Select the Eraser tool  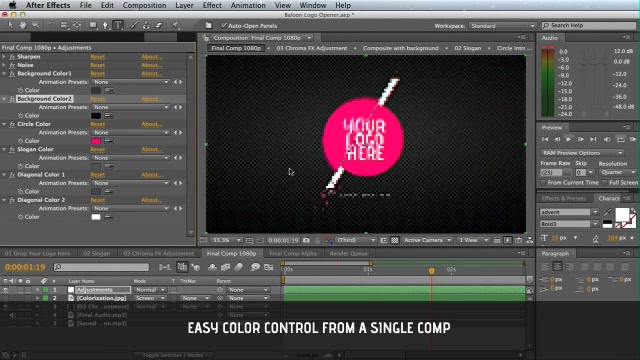pyautogui.click(x=159, y=25)
